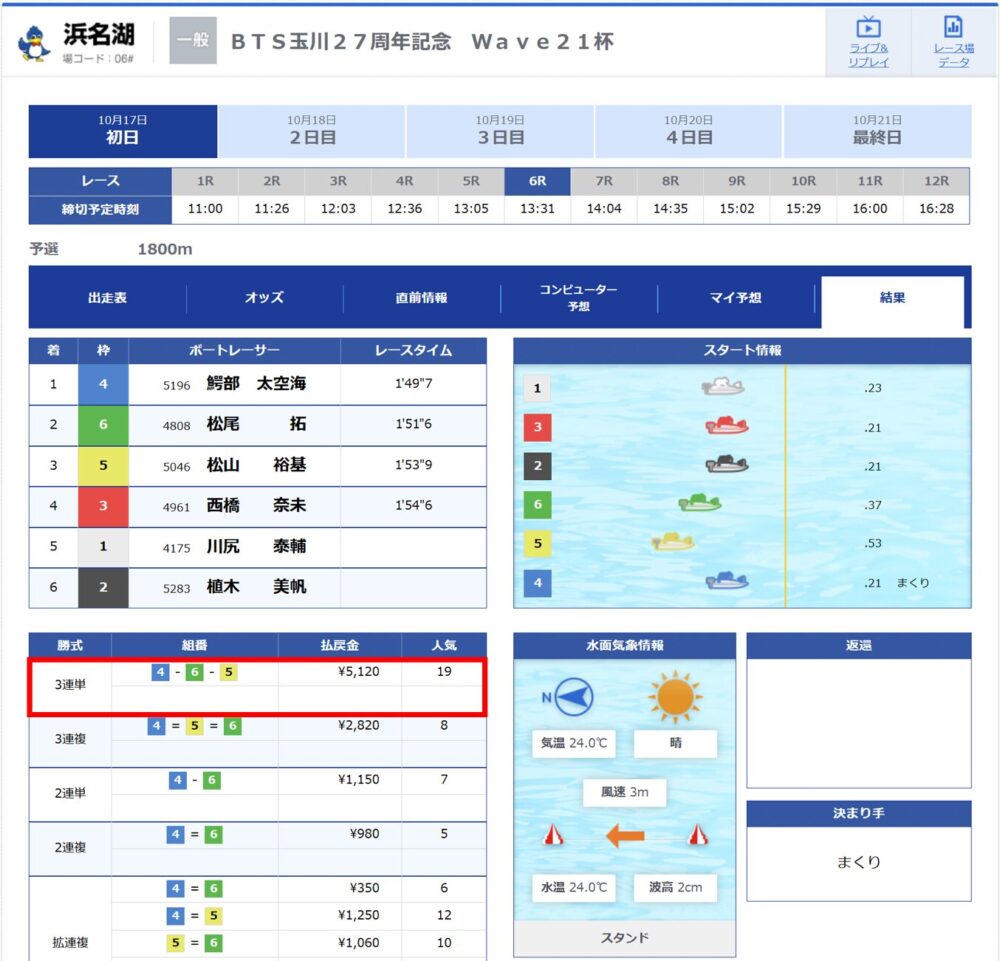
Task: Select the 最終日 date tab
Action: click(x=877, y=131)
